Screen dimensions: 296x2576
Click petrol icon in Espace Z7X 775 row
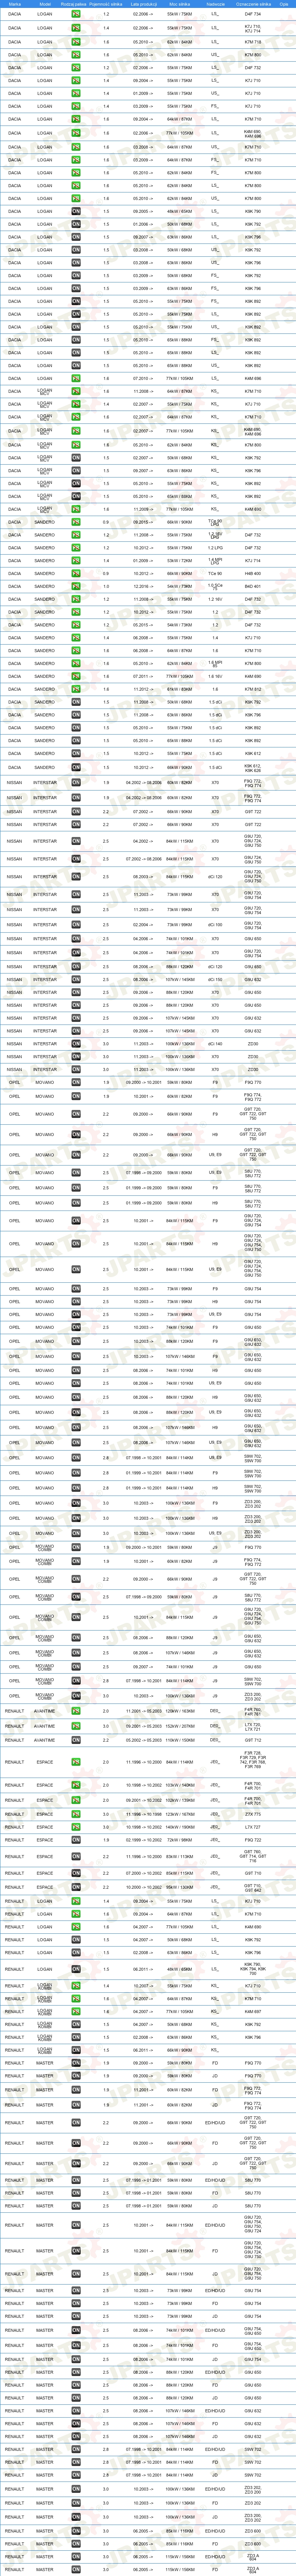pyautogui.click(x=76, y=1814)
